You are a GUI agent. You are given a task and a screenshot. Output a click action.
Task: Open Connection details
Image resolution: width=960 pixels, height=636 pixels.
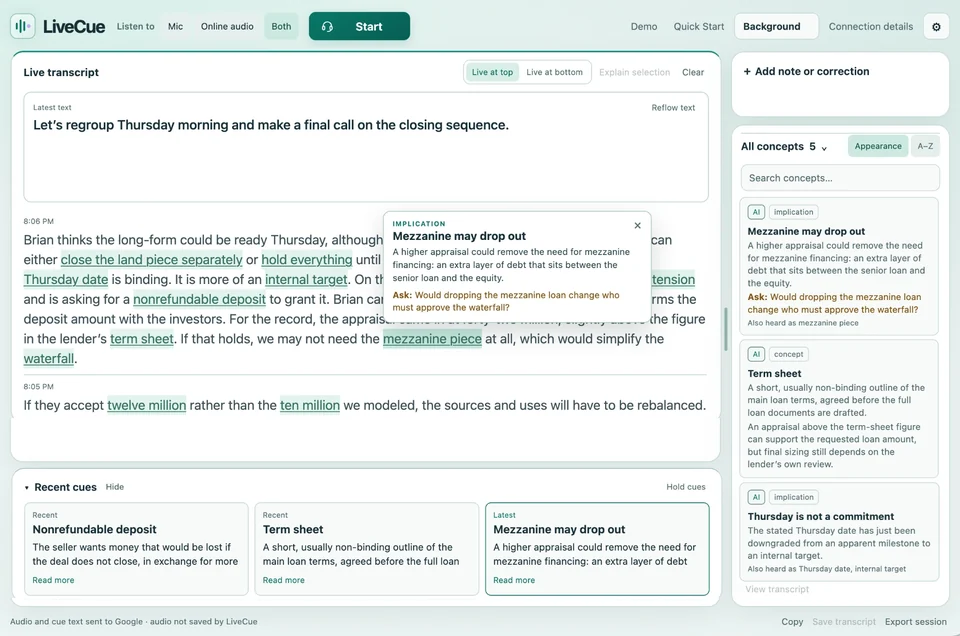click(x=871, y=26)
